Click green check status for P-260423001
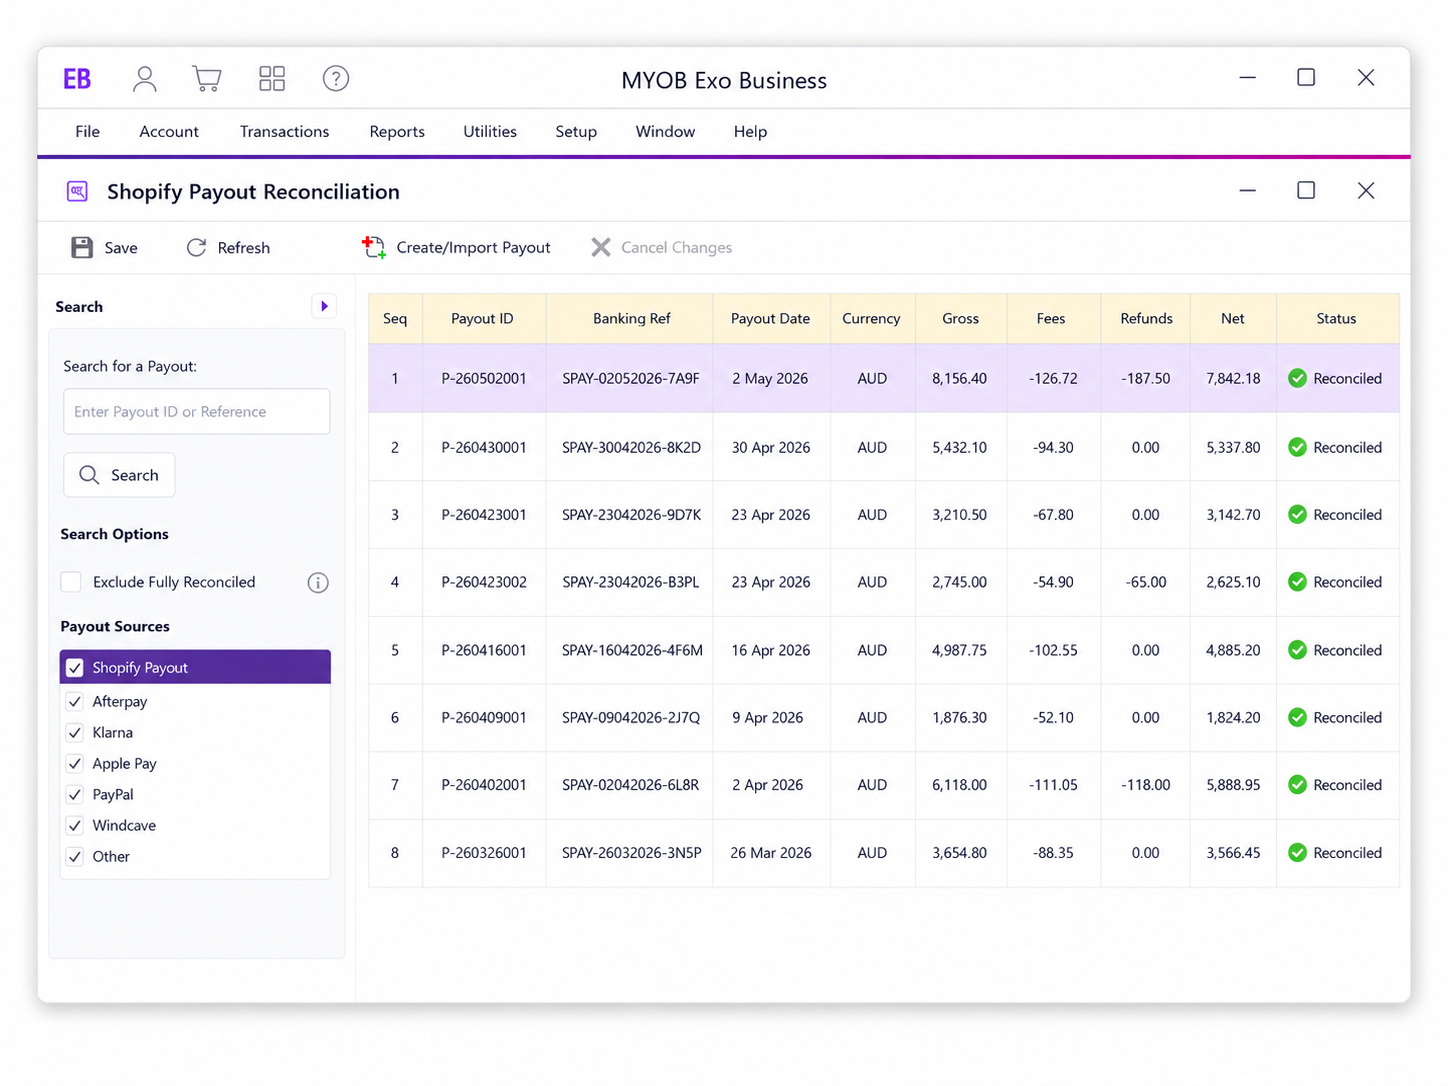Viewport: 1448px width, 1086px height. [1297, 514]
